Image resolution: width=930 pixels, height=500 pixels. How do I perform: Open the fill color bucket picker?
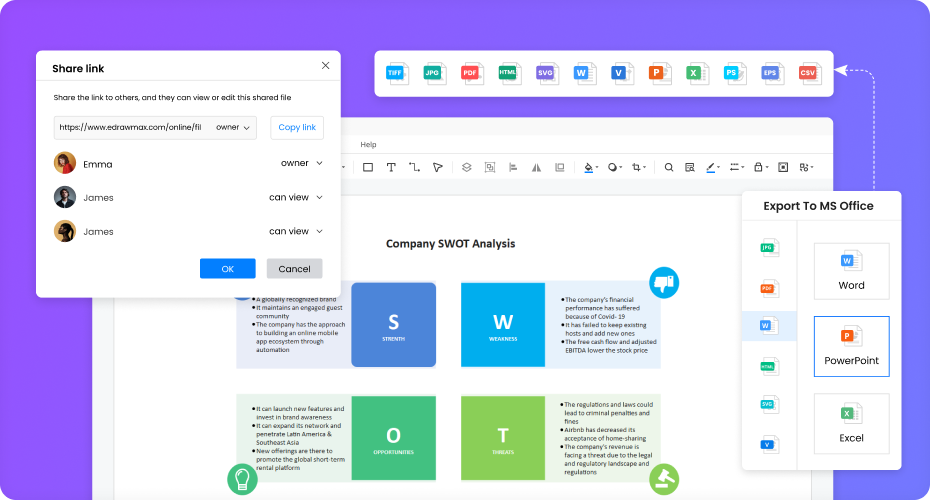tap(590, 168)
